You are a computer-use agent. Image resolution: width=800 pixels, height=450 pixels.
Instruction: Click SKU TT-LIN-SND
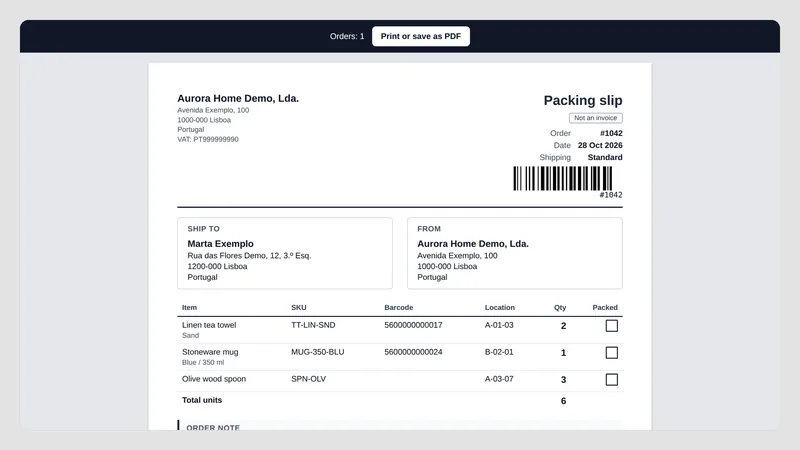point(313,325)
